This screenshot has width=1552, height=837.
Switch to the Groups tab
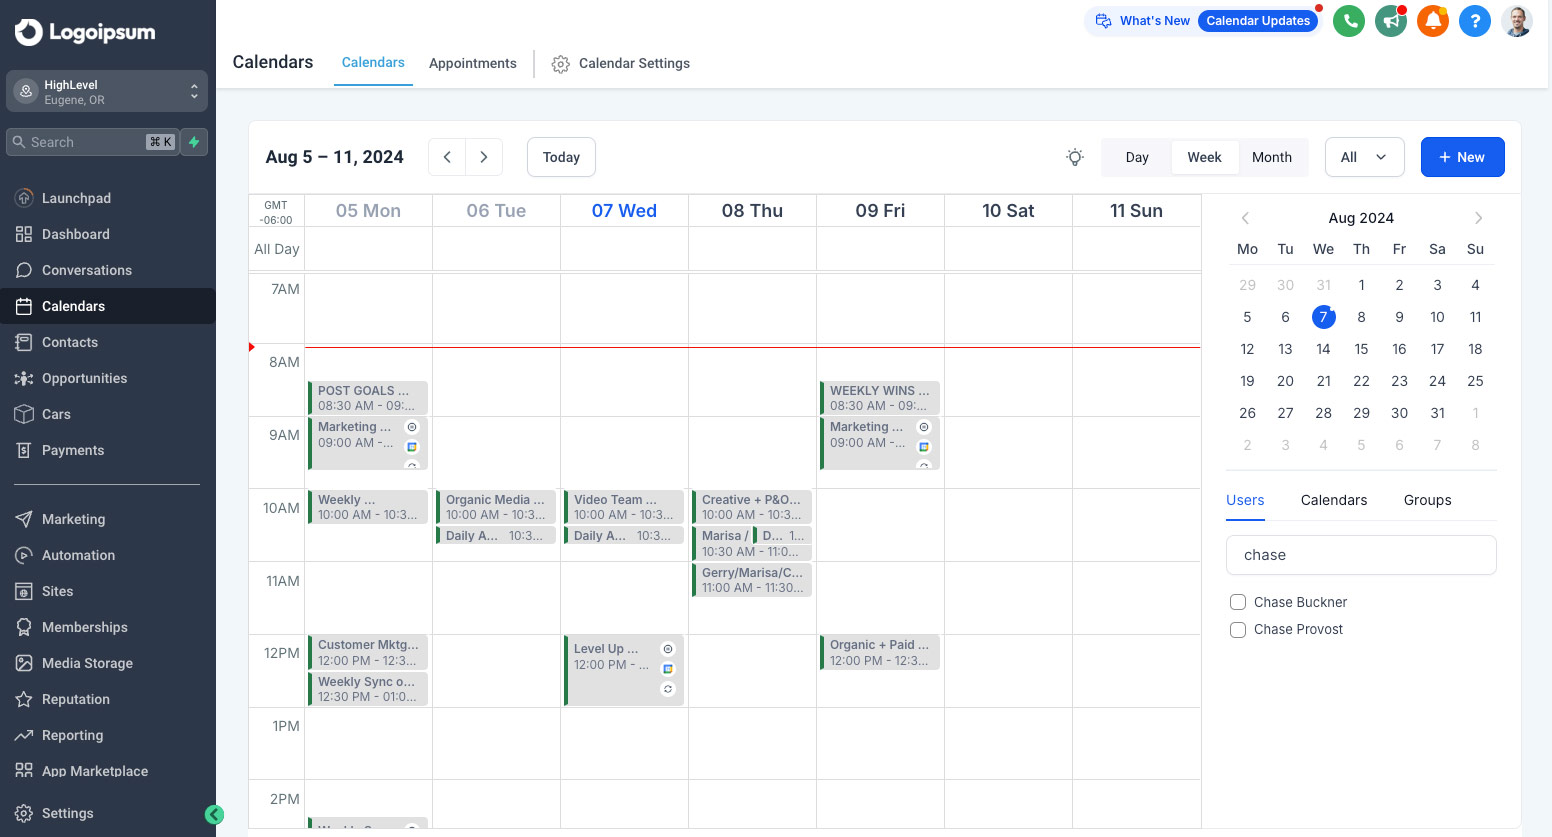point(1427,500)
